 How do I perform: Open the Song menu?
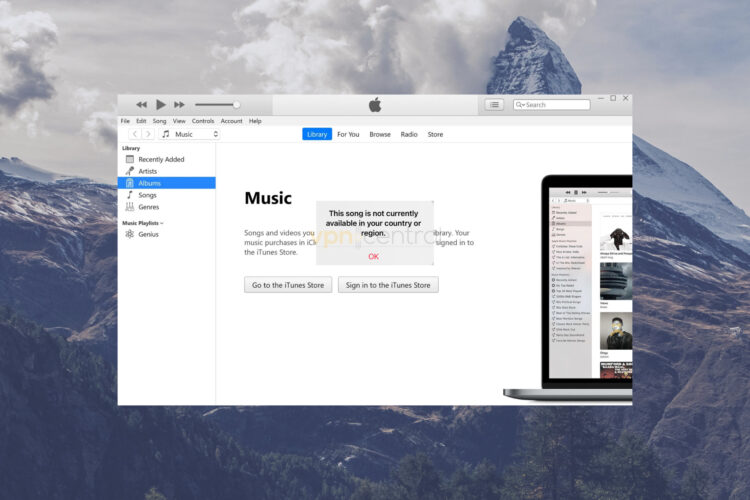point(159,121)
